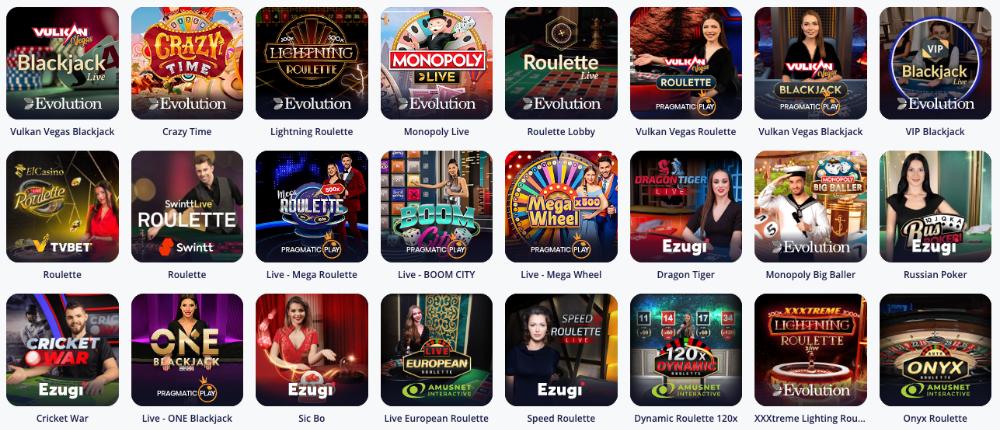This screenshot has height=430, width=1000.
Task: Launch Dynamic Roulette 120x thumbnail
Action: click(x=686, y=350)
